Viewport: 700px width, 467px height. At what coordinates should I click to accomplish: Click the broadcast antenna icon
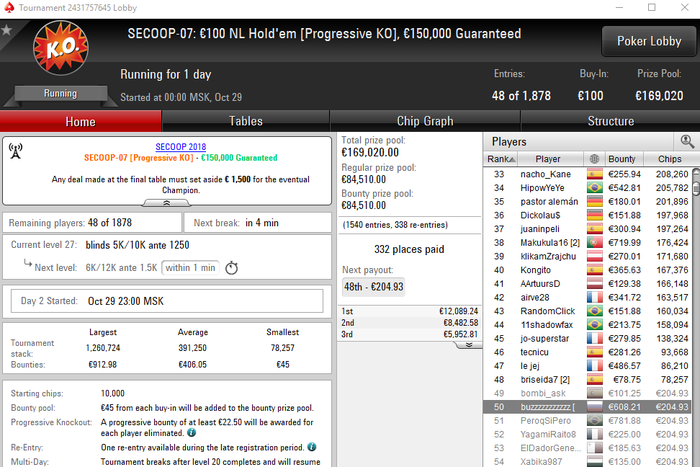[16, 151]
